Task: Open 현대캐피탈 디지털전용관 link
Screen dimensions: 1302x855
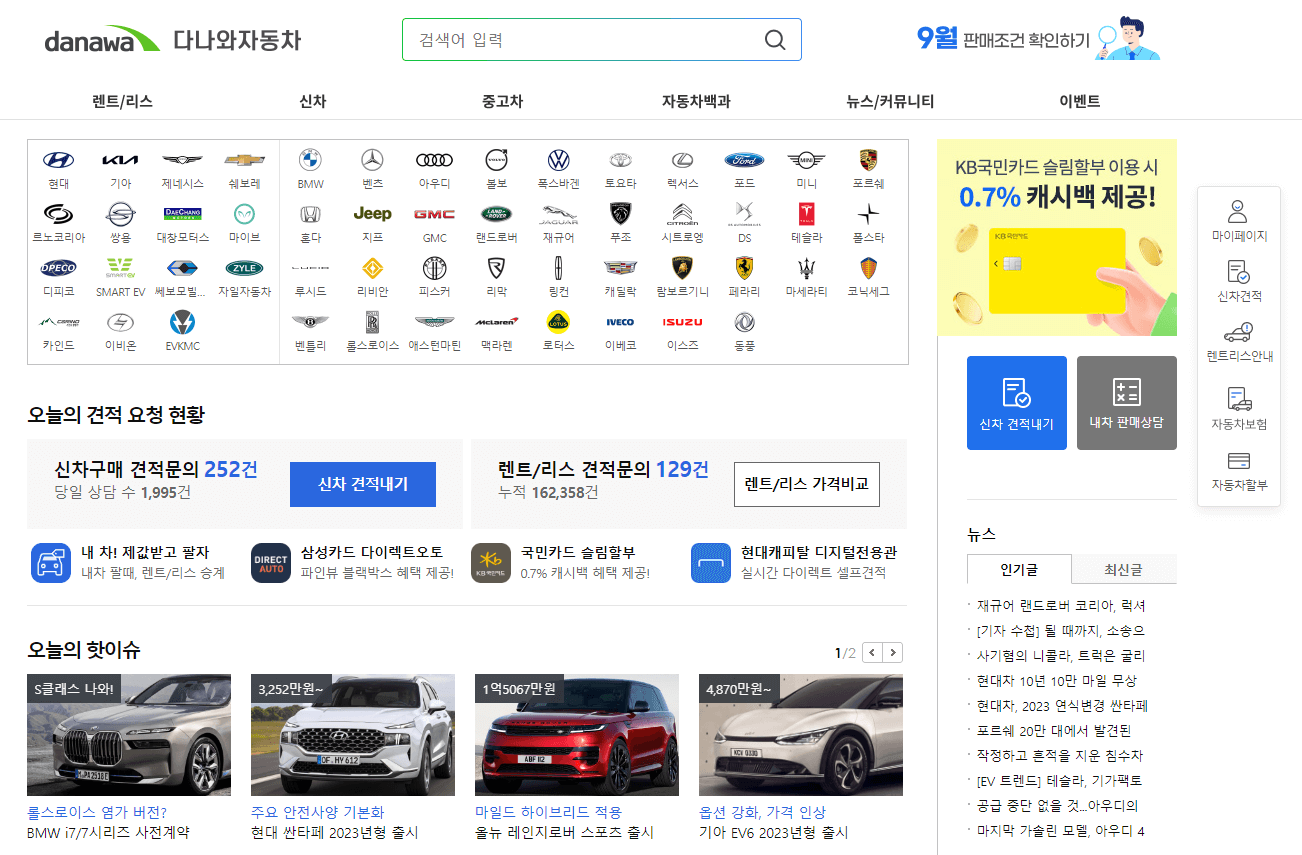Action: pos(794,563)
